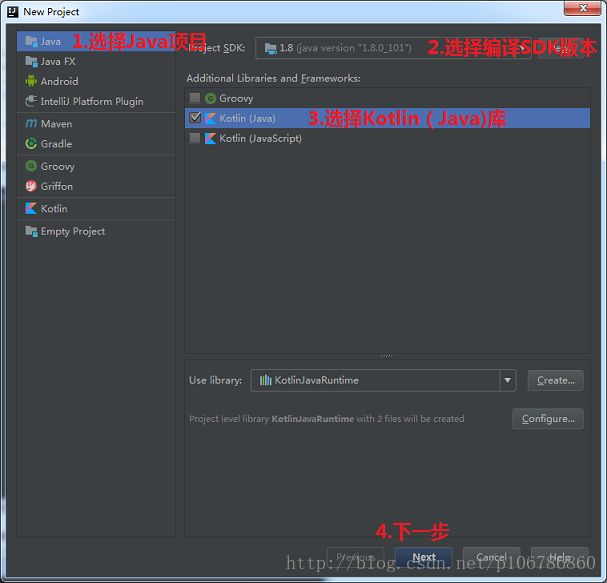The width and height of the screenshot is (607, 583).
Task: Enable the Groovy framework checkbox
Action: [195, 98]
